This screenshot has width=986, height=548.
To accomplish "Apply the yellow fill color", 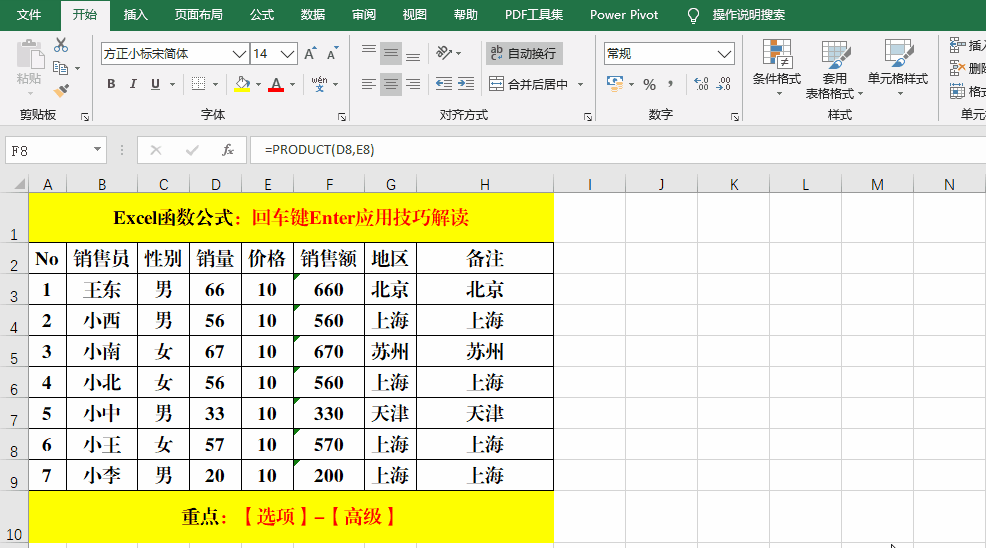I will pos(242,84).
